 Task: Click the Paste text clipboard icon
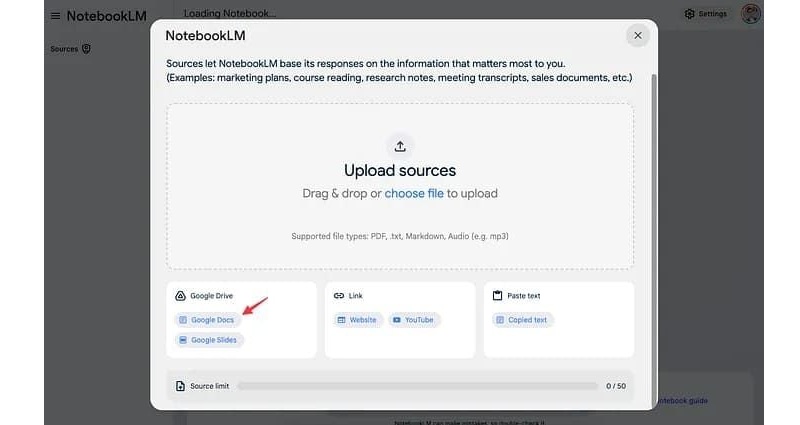point(497,296)
